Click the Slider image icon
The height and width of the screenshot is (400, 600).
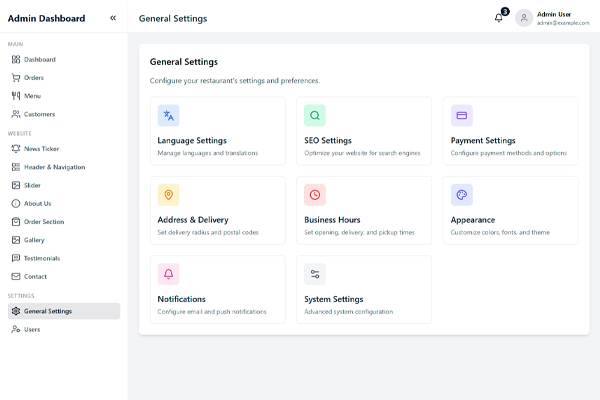pos(16,185)
